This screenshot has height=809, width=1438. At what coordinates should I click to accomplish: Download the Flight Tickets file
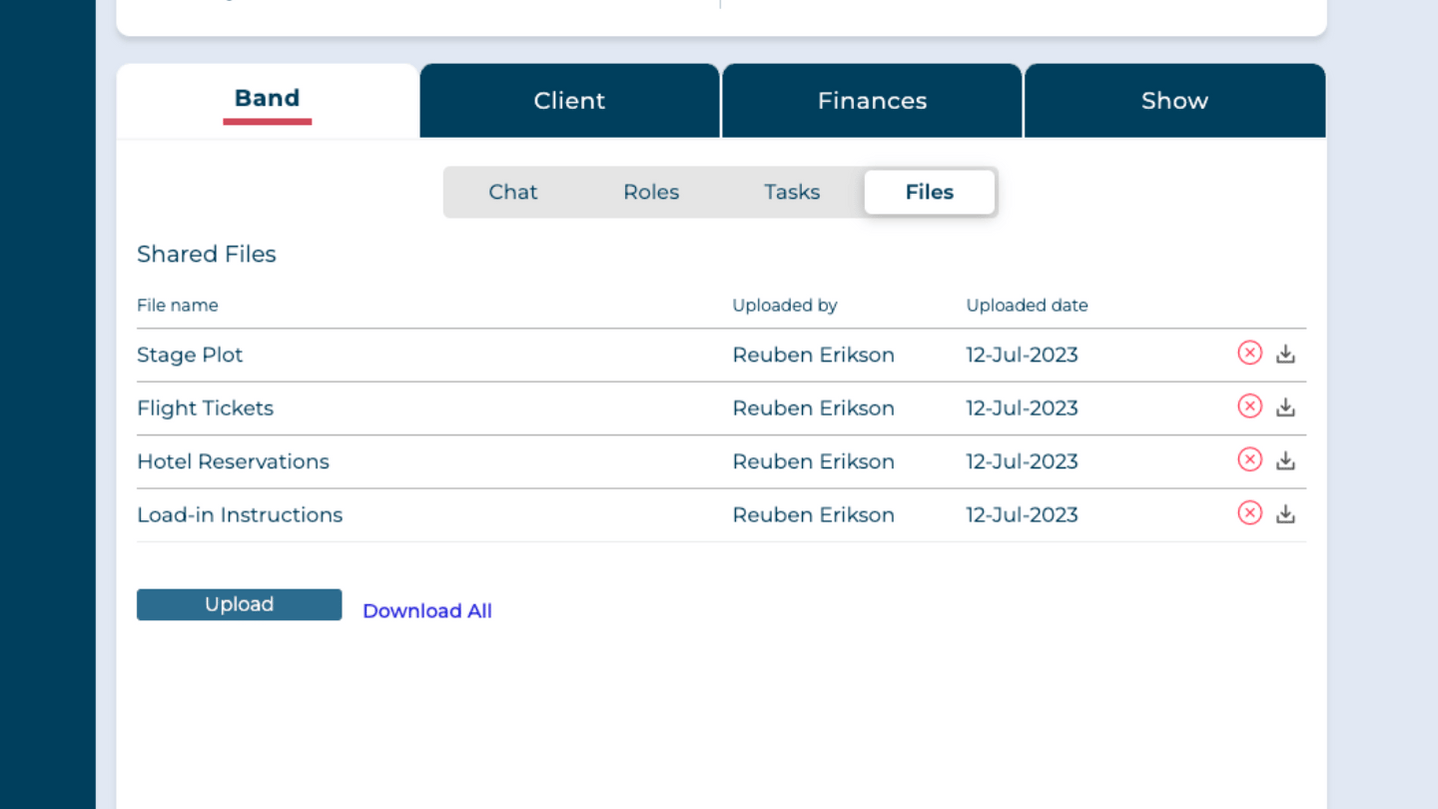click(x=1286, y=407)
